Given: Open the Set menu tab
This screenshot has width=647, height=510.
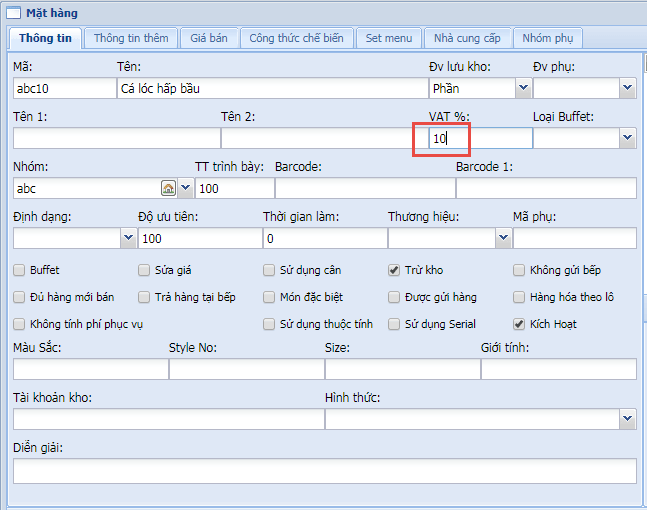Looking at the screenshot, I should click(x=389, y=38).
